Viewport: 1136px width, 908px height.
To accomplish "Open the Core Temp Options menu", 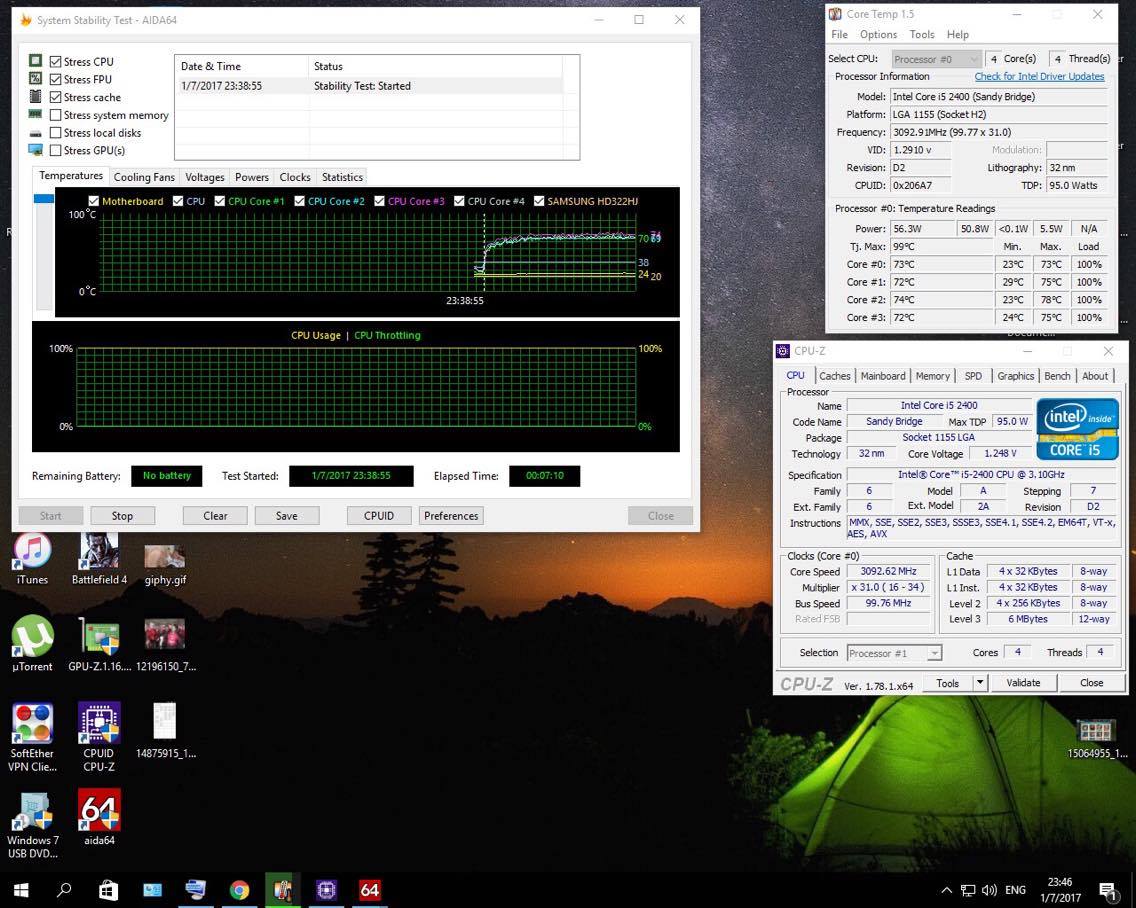I will tap(878, 34).
